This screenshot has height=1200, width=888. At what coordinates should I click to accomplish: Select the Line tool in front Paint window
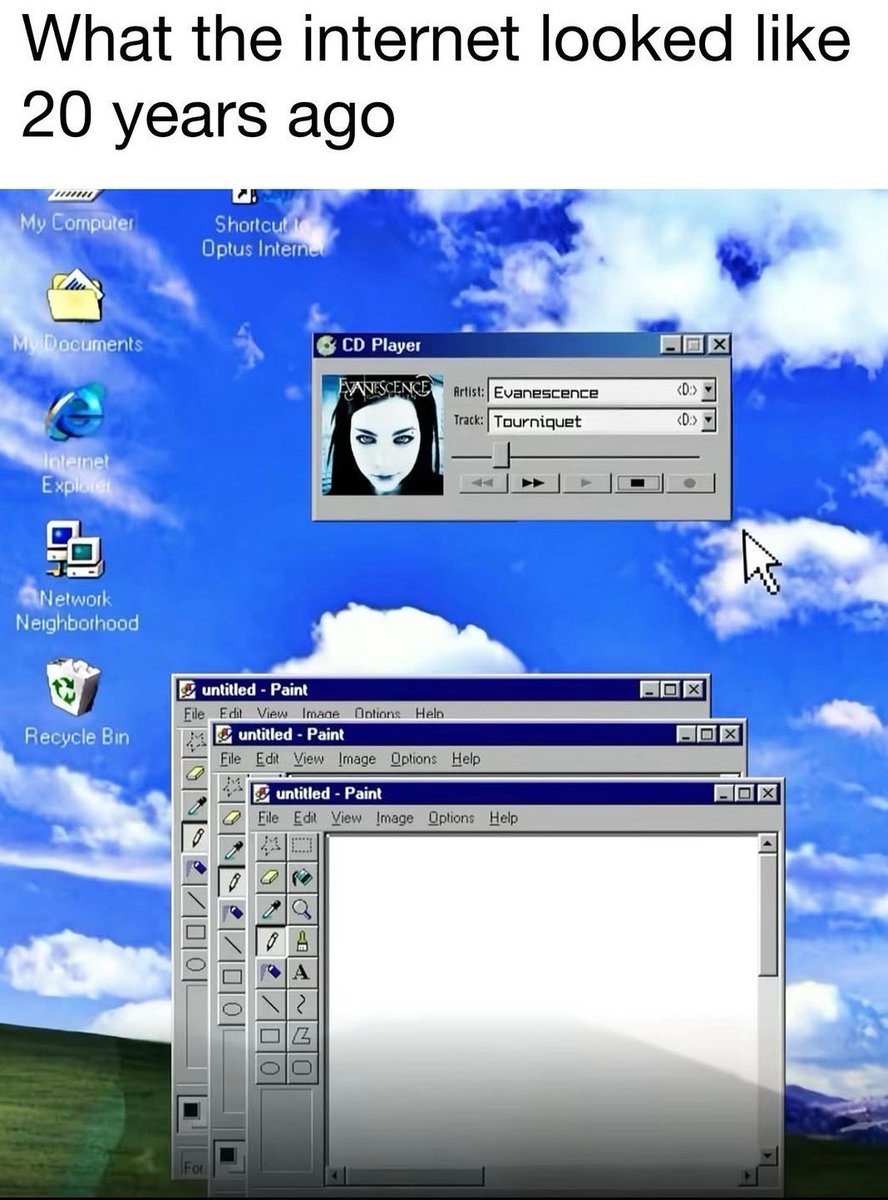point(270,1003)
